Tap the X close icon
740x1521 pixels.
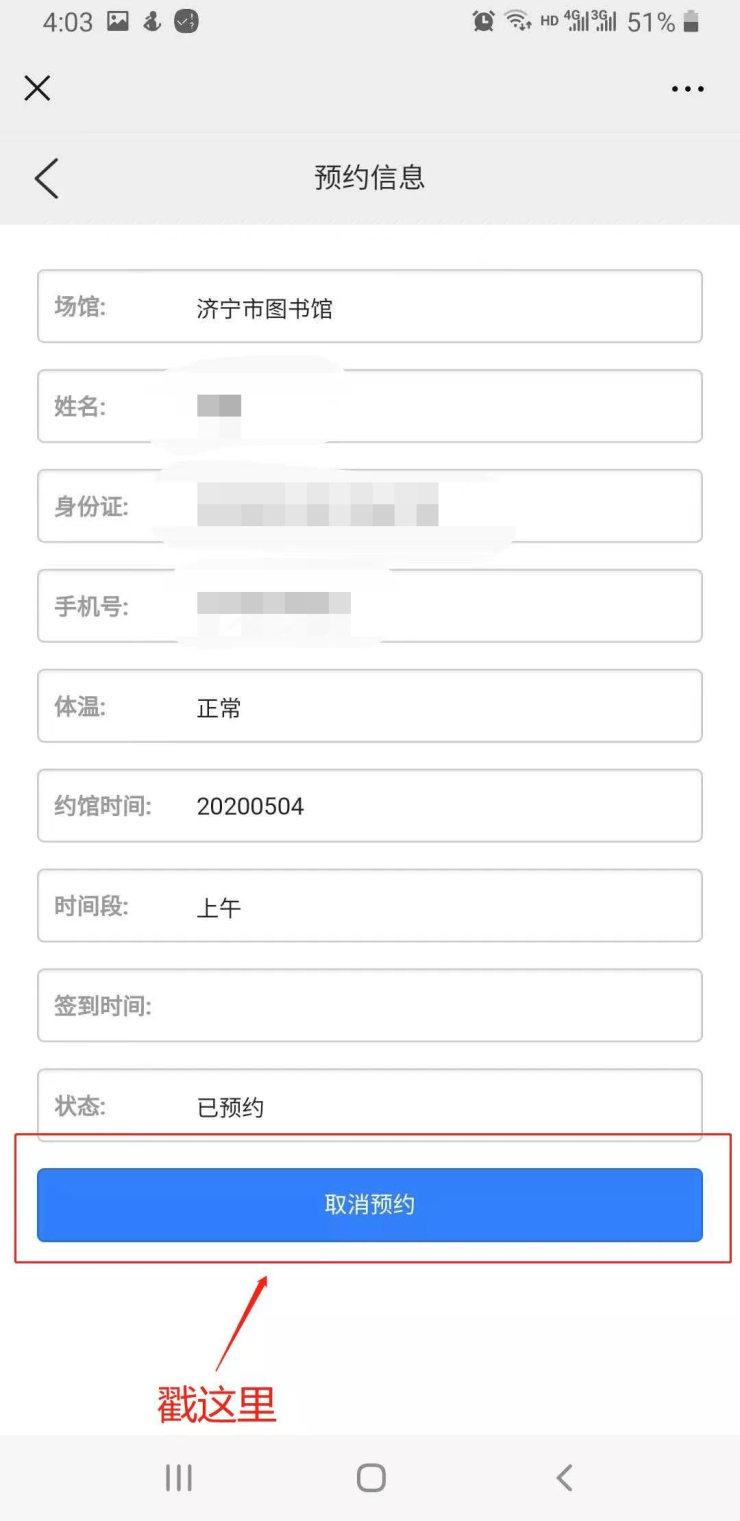tap(37, 89)
